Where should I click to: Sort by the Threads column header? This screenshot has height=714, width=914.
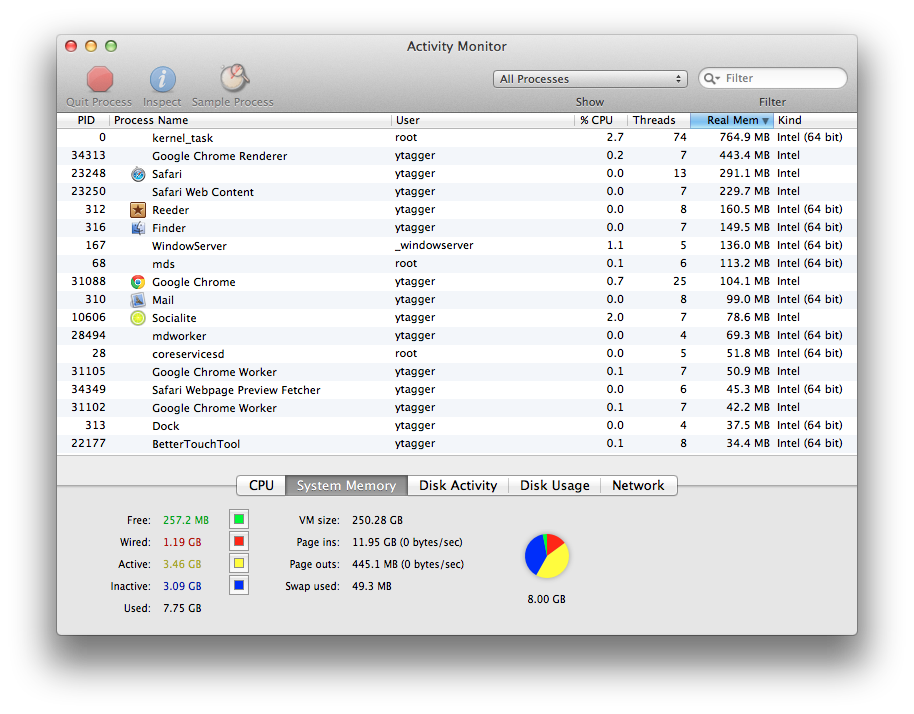pyautogui.click(x=659, y=120)
